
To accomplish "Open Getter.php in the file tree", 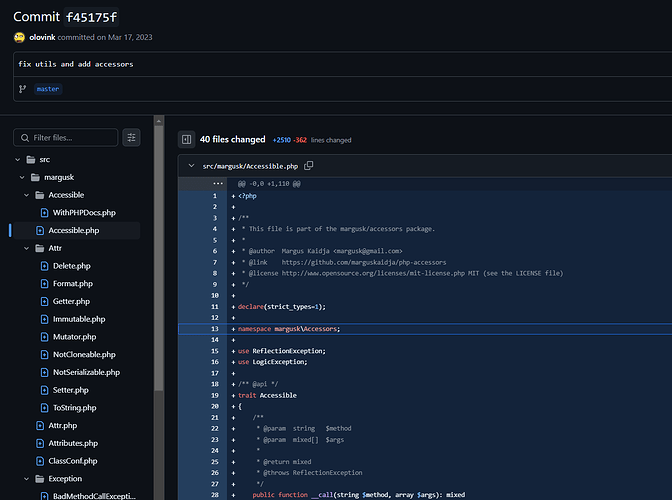I will pos(70,301).
